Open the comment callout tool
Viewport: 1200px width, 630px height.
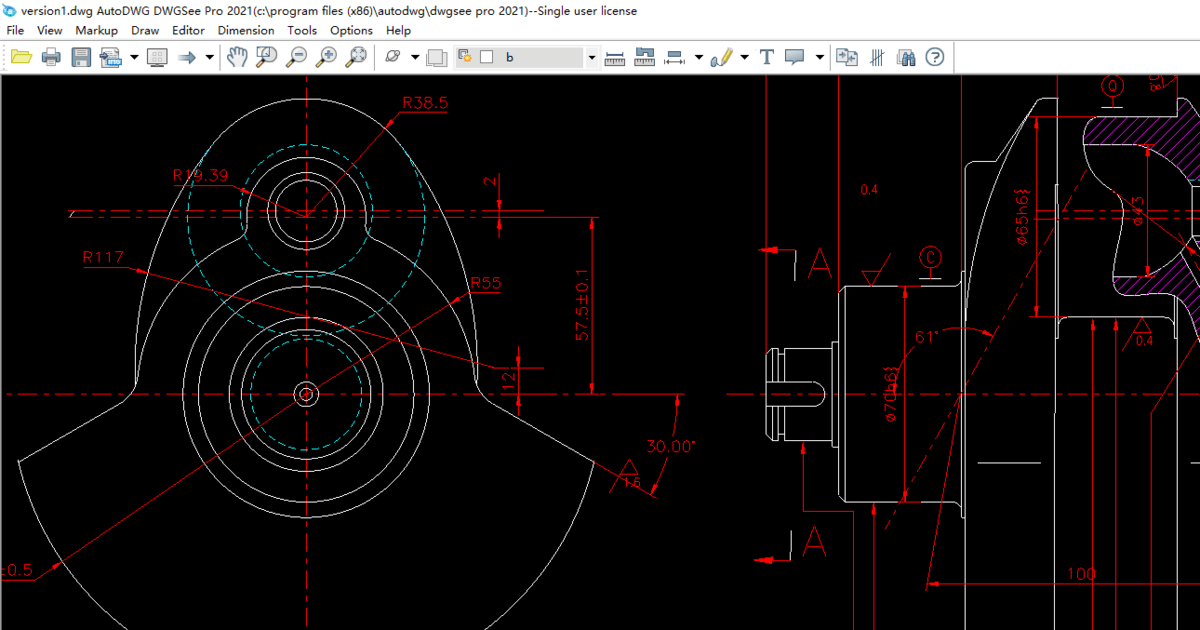click(x=793, y=57)
